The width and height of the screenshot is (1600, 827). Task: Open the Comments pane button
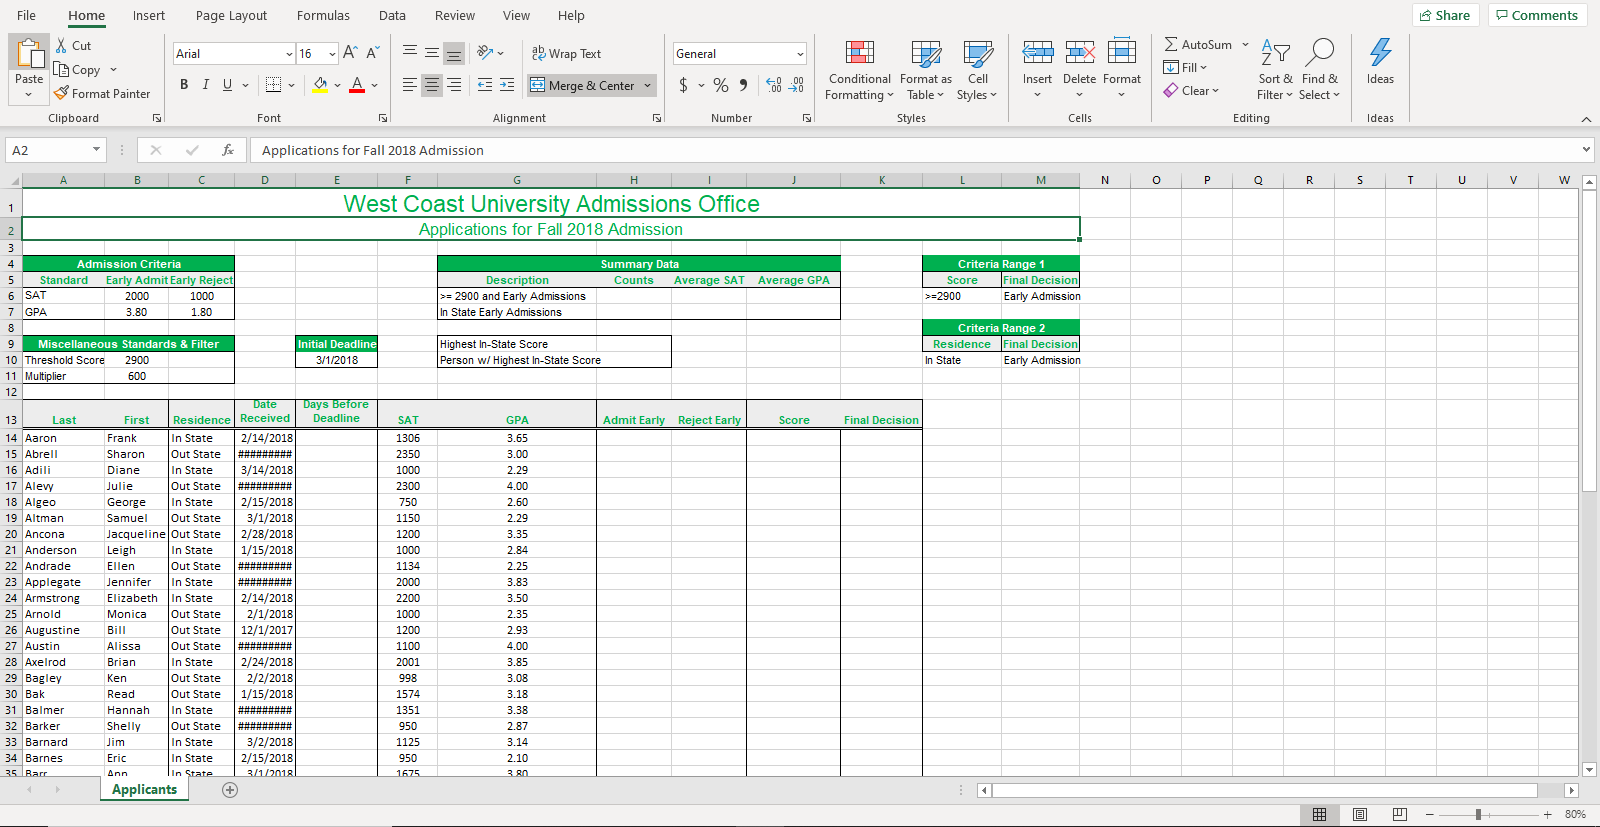[1537, 15]
